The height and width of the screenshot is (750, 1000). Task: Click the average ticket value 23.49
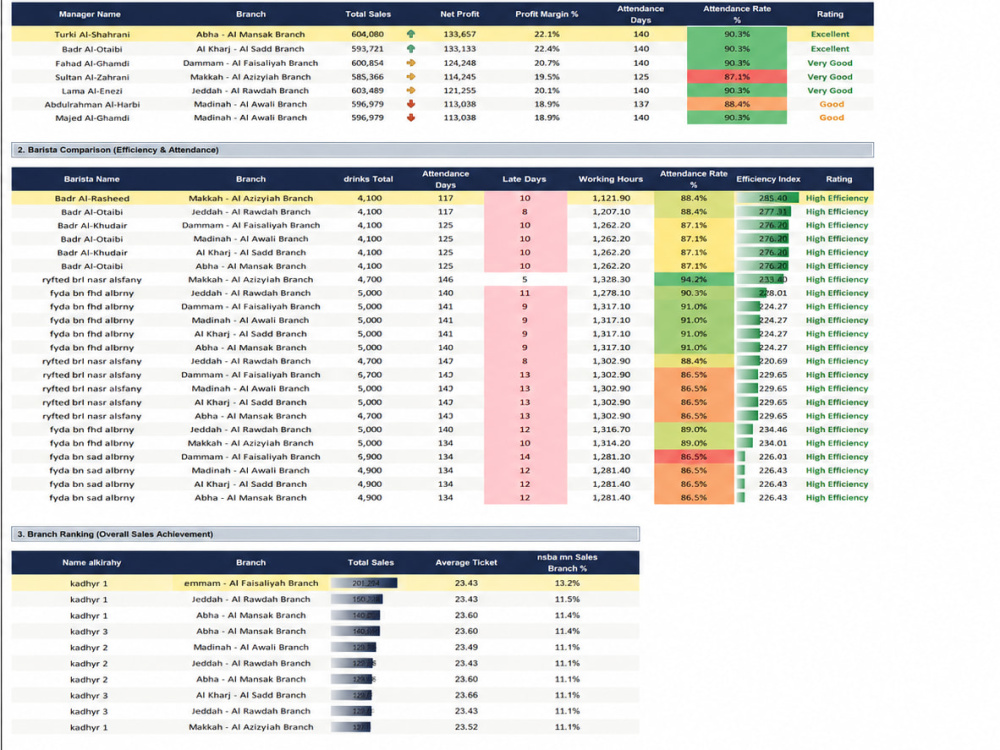[466, 647]
